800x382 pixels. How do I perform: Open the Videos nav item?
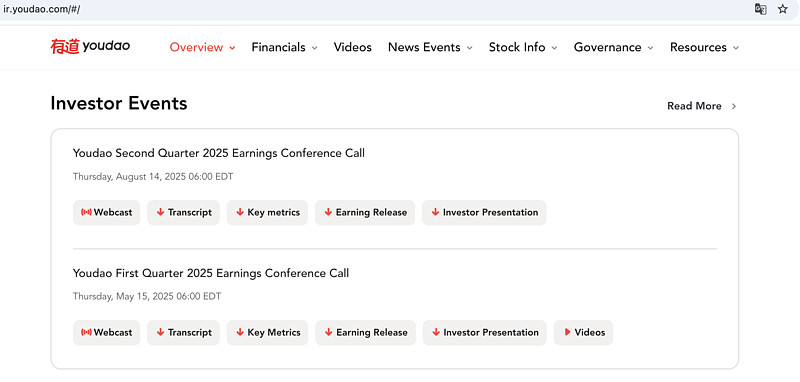pyautogui.click(x=353, y=47)
